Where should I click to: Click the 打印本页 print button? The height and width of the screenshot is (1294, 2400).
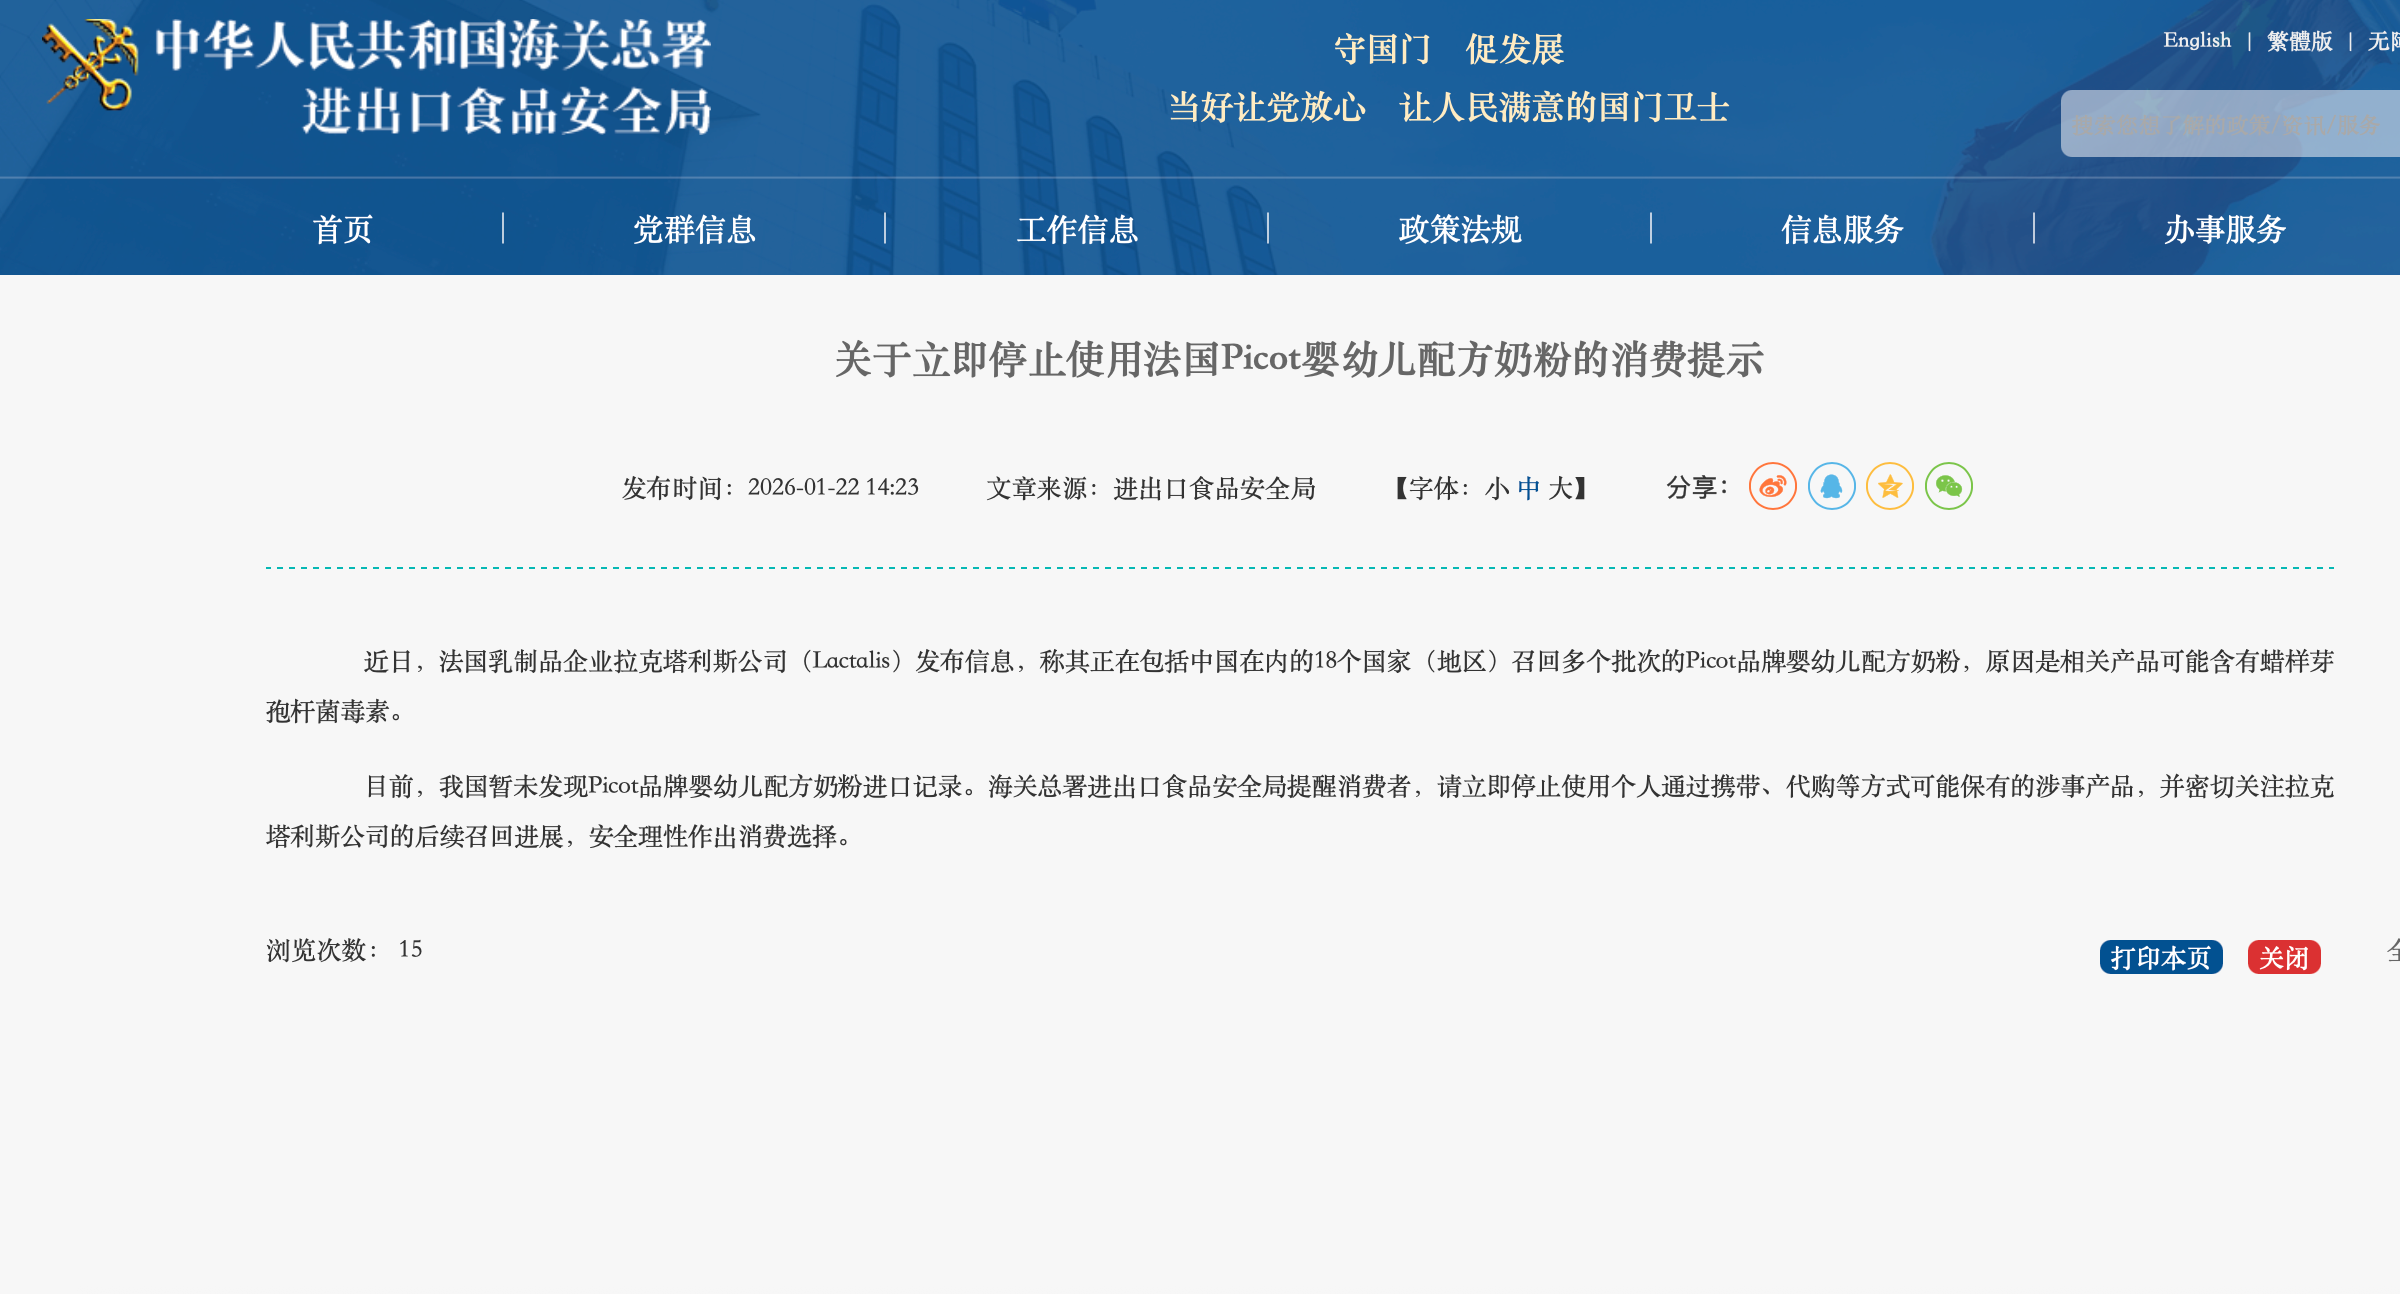2160,957
